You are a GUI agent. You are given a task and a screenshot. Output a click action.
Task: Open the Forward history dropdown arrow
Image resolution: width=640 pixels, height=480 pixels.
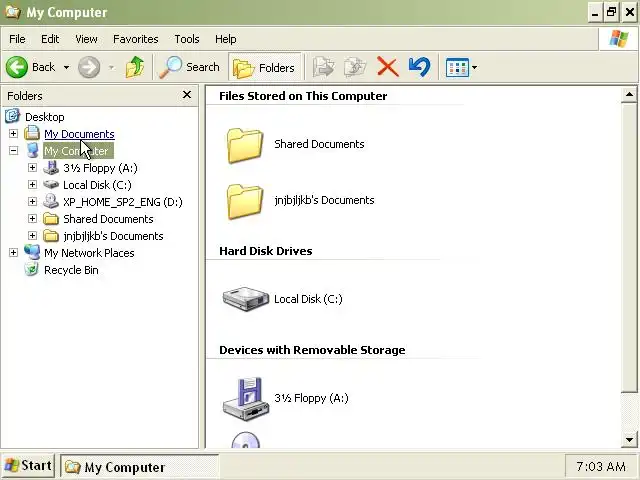[111, 67]
